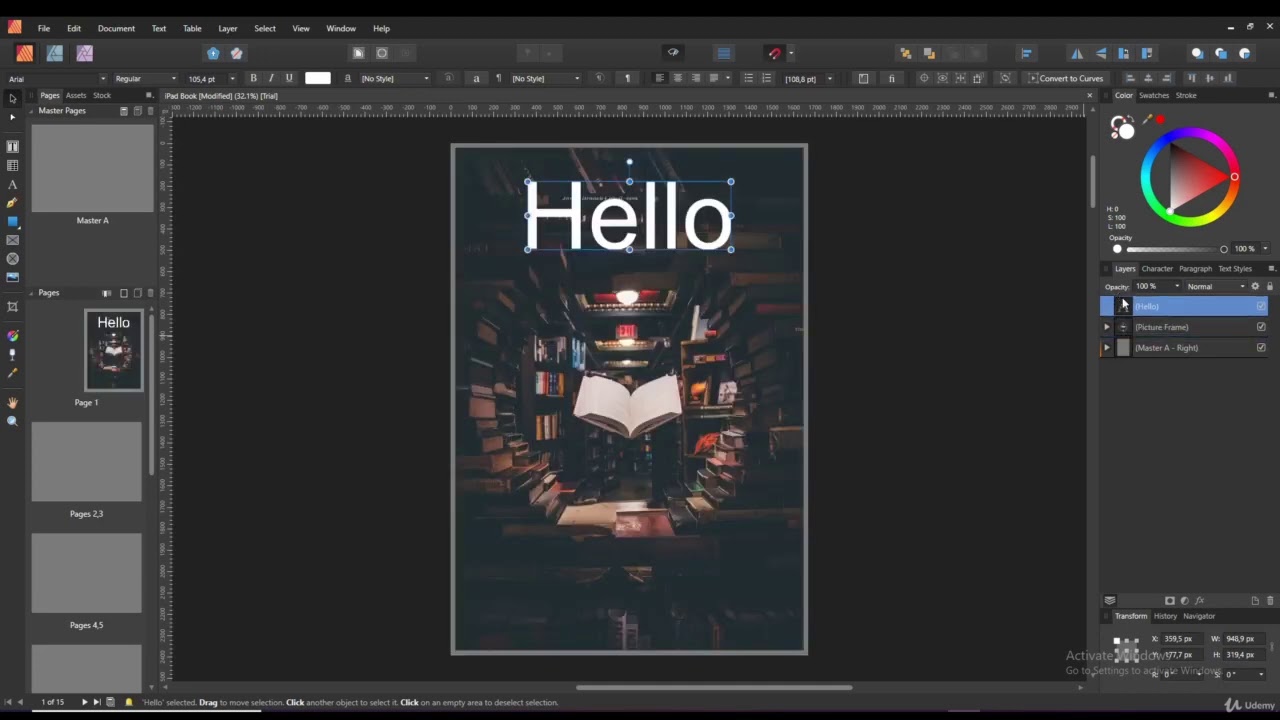Toggle Underline text formatting
1280x720 pixels.
tap(289, 78)
